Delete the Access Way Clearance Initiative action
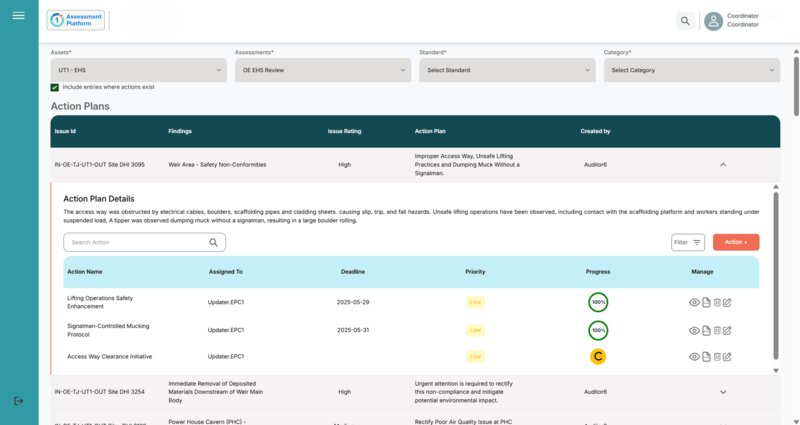The image size is (800, 425). click(x=716, y=357)
